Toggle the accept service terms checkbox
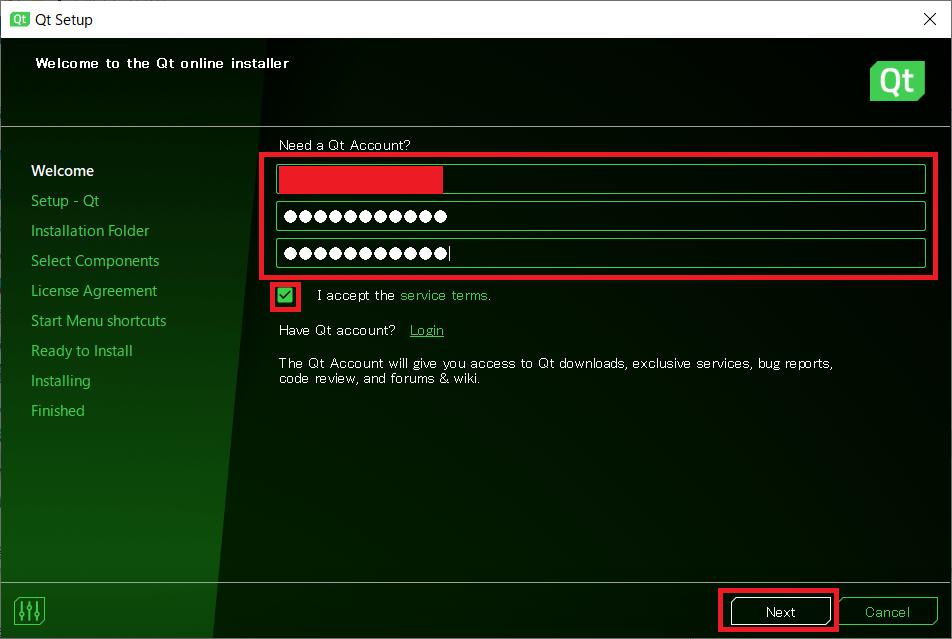This screenshot has height=639, width=952. pos(285,296)
